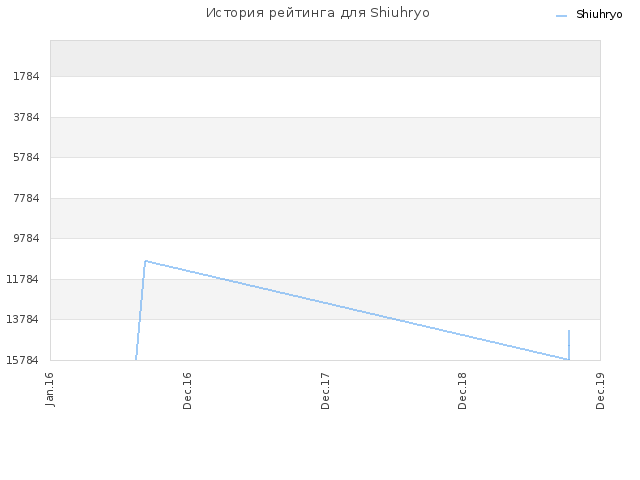Screen dimensions: 640x480
Task: Click the 3784 y-axis label
Action: point(26,117)
